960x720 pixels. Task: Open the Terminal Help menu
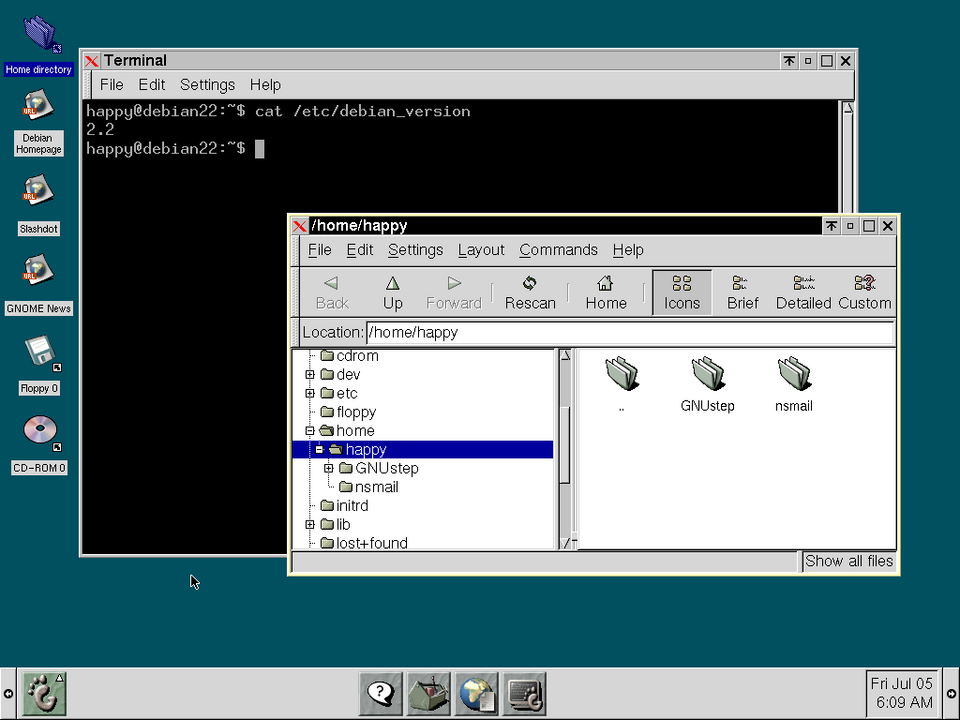pos(265,84)
